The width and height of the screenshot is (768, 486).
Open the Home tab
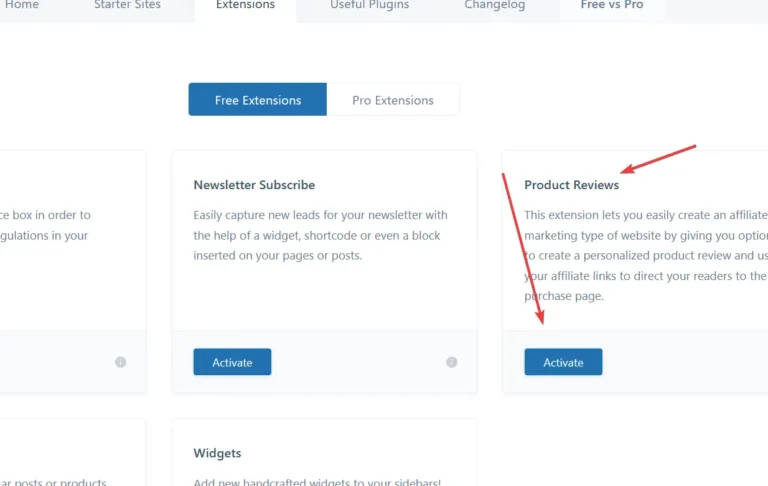point(22,6)
